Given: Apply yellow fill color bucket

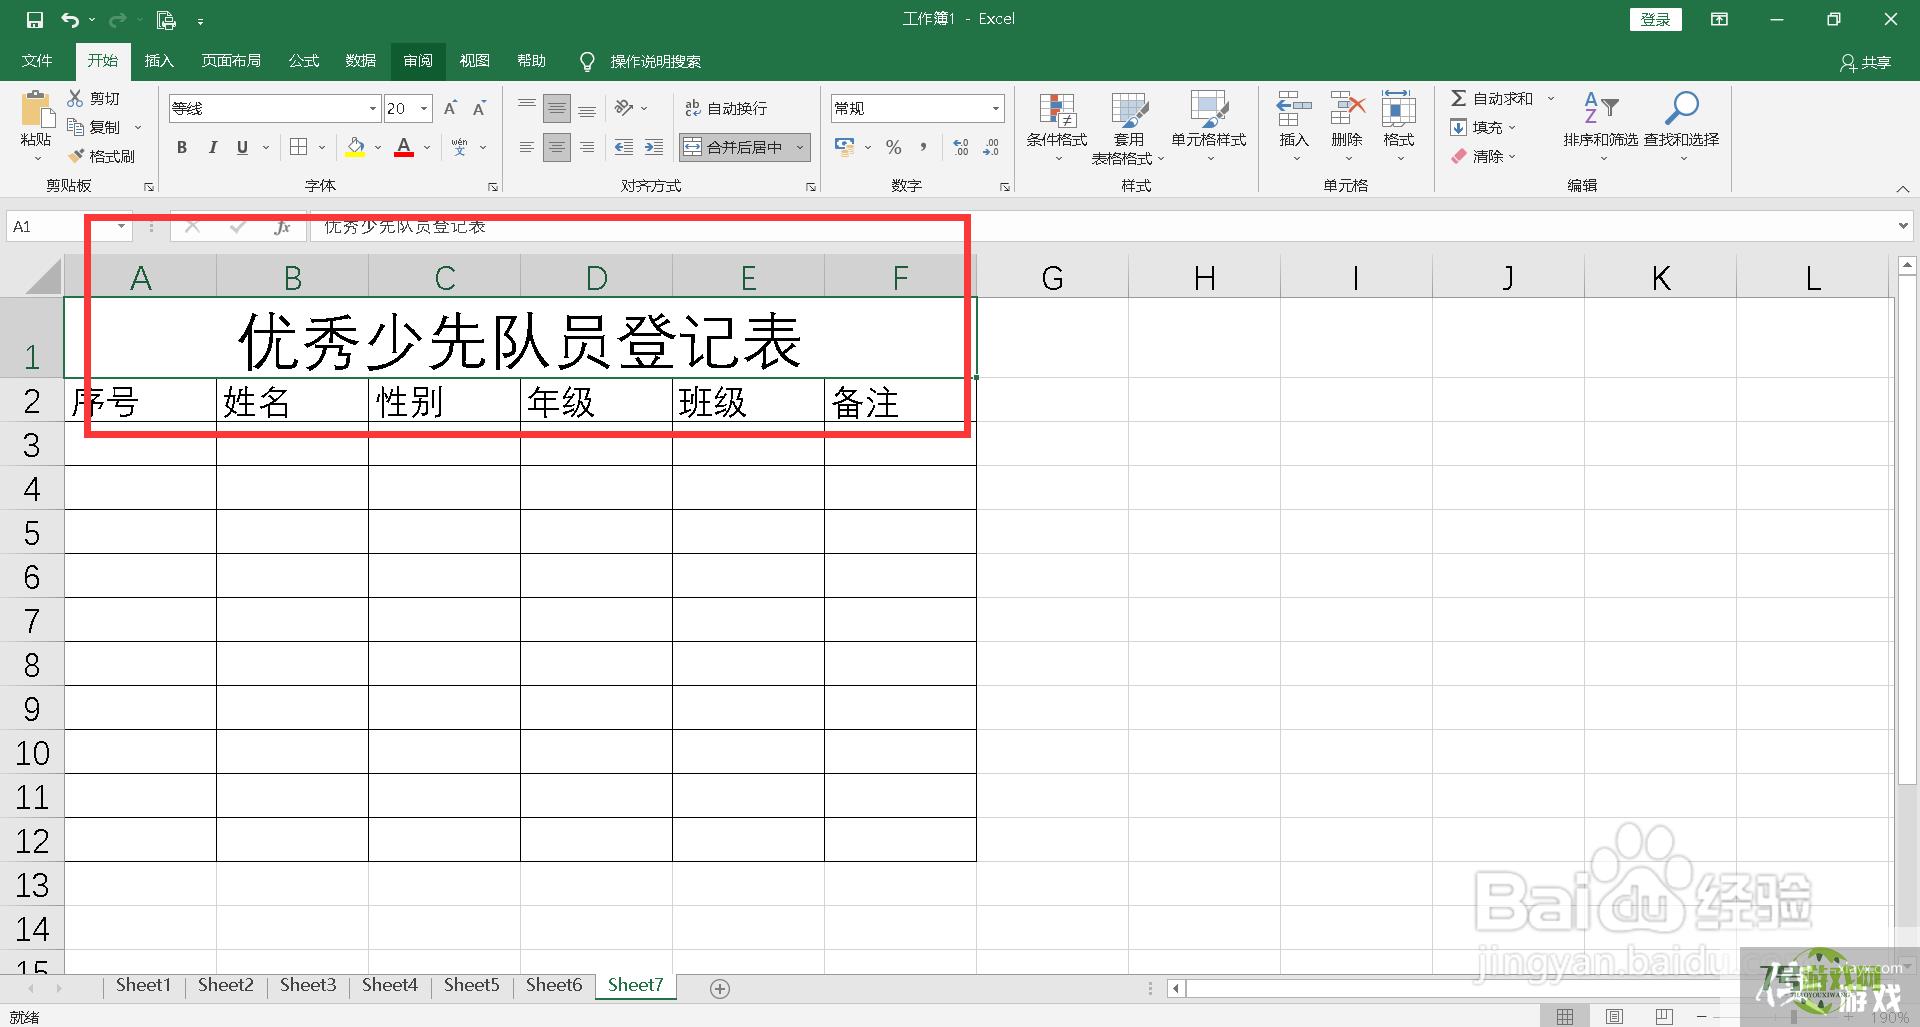Looking at the screenshot, I should [355, 147].
